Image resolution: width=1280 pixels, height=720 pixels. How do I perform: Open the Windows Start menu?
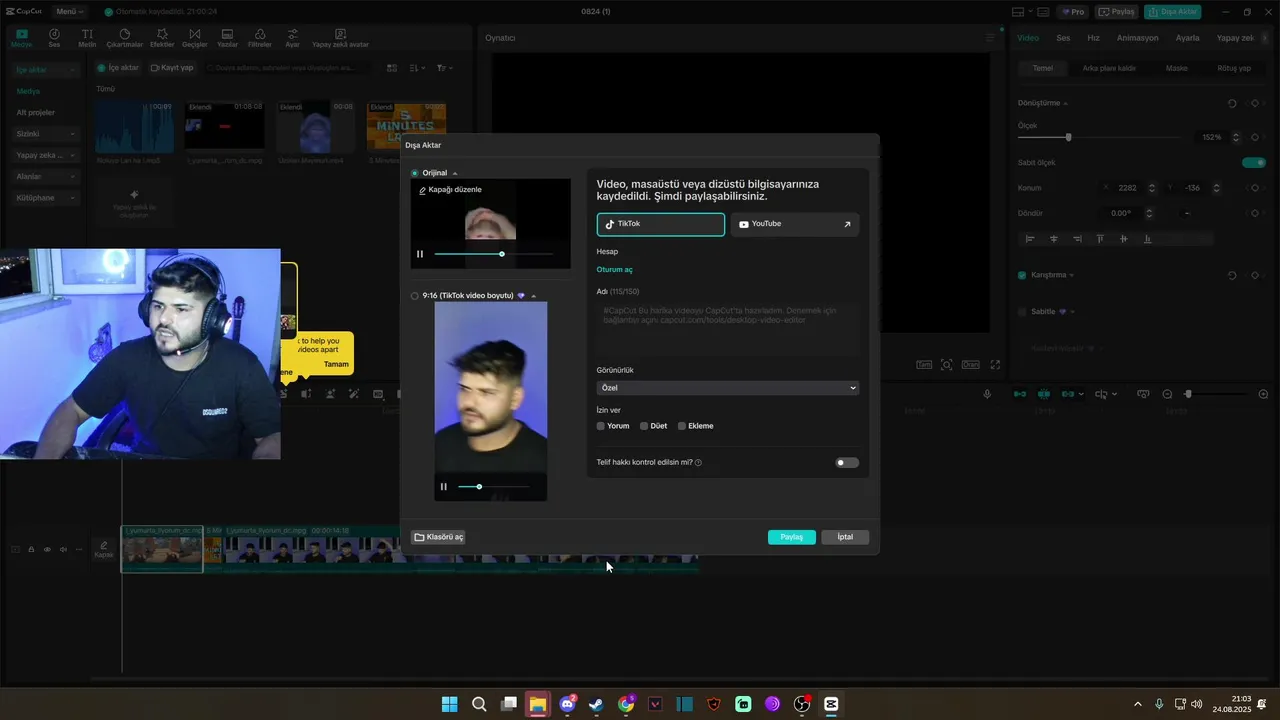tap(450, 704)
